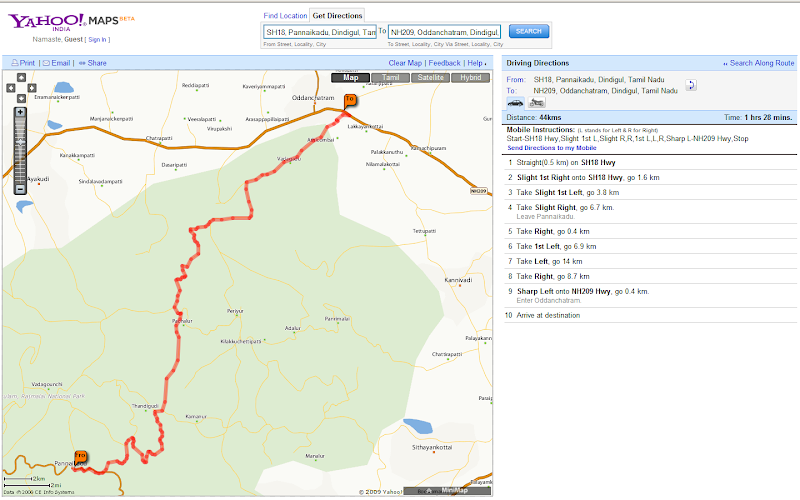Switch to Satellite view
This screenshot has width=800, height=500.
[x=431, y=78]
